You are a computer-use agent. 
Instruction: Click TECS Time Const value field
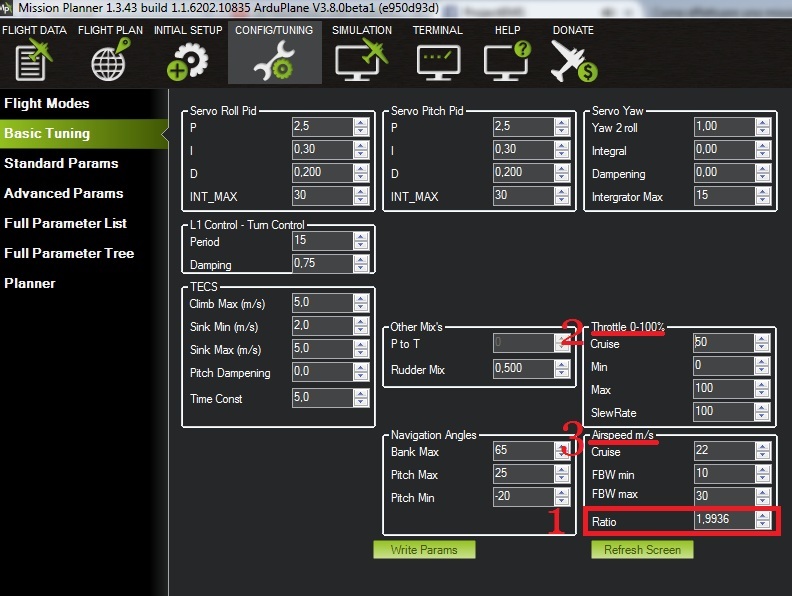click(x=322, y=398)
